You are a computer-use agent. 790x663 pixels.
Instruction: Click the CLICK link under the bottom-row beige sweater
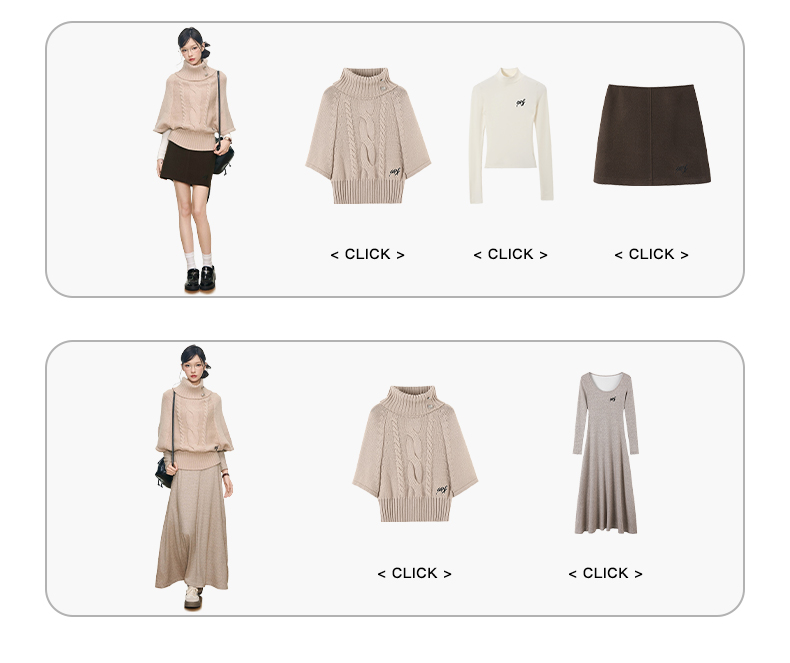point(414,573)
